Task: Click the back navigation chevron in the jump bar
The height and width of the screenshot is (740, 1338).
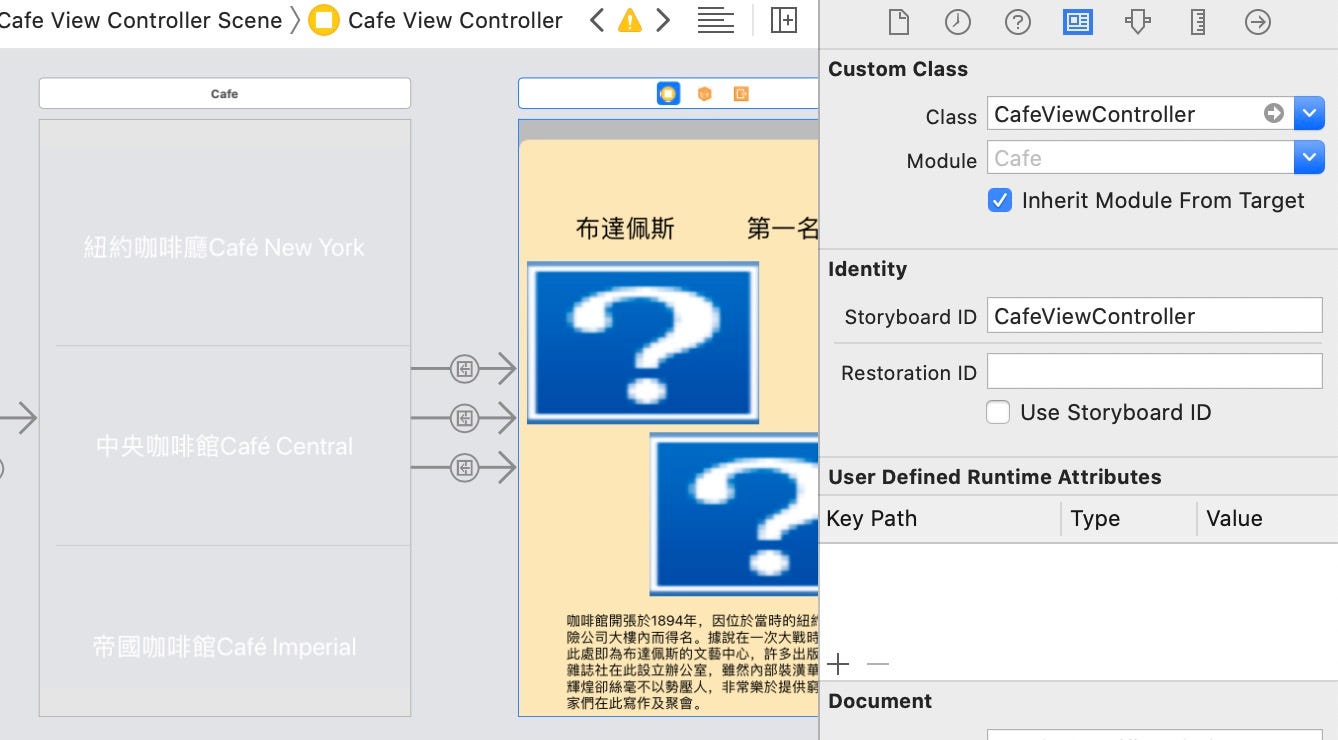Action: pyautogui.click(x=596, y=19)
